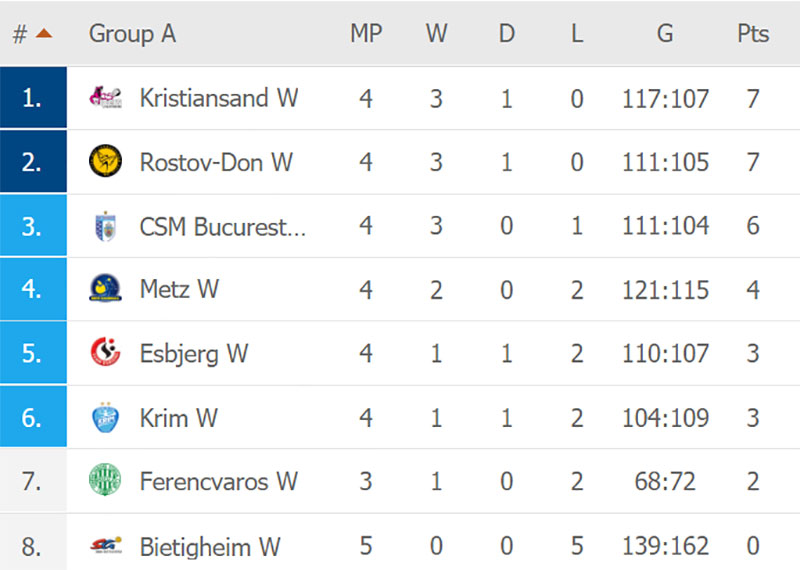Sort standings by Pts column

753,34
